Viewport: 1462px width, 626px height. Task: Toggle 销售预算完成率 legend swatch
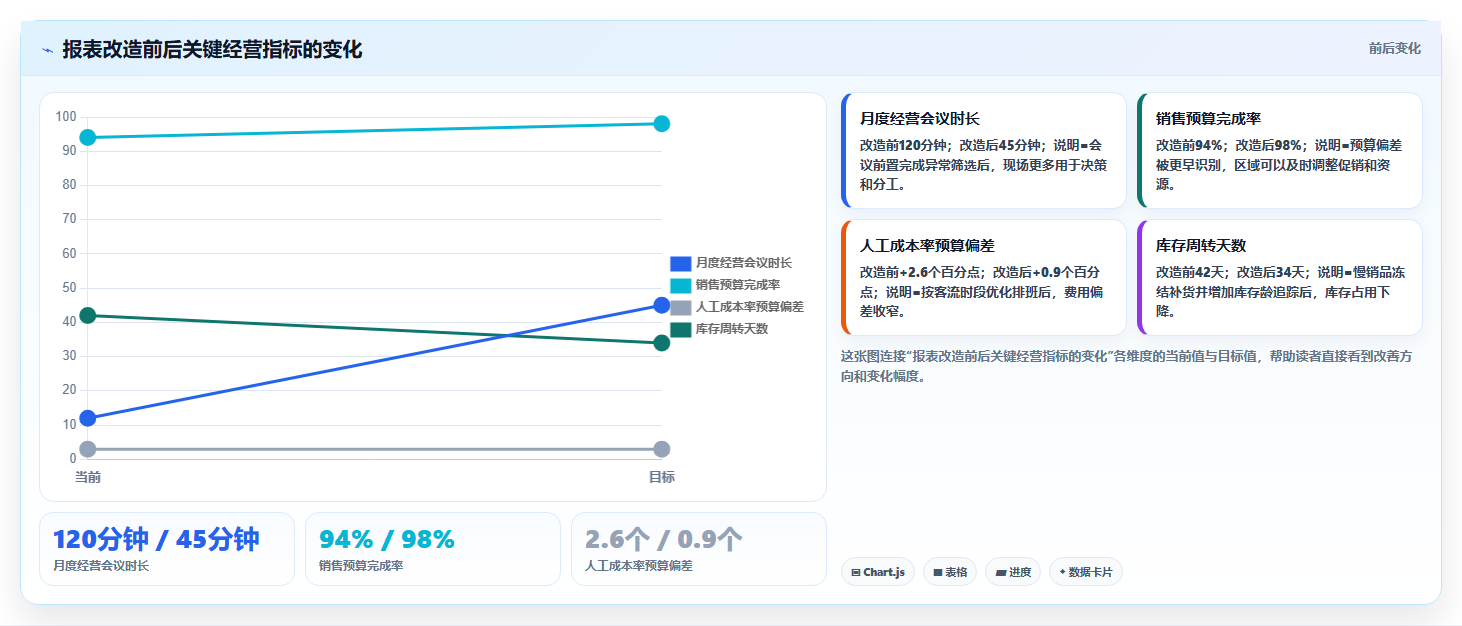[680, 285]
